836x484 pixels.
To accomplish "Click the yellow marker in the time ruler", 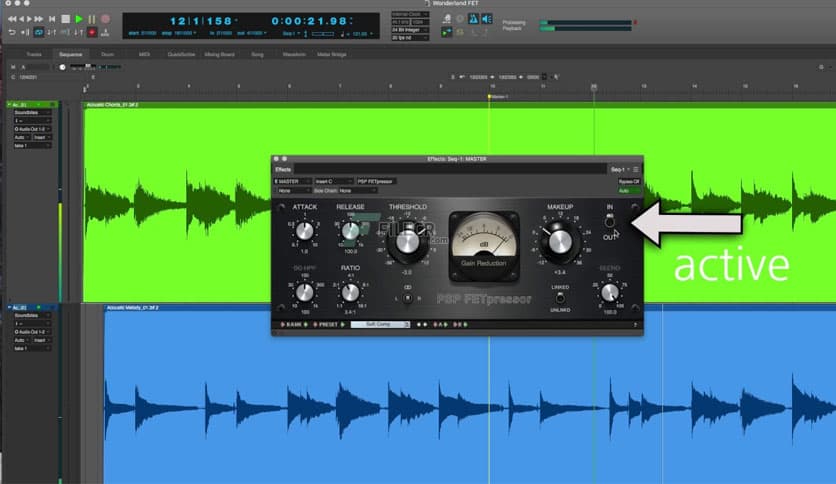I will point(489,96).
